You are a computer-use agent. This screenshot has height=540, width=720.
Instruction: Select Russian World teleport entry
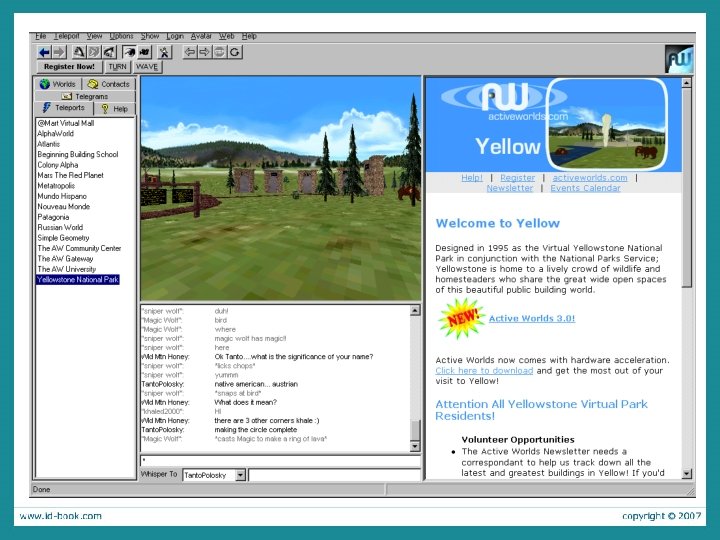(x=60, y=227)
